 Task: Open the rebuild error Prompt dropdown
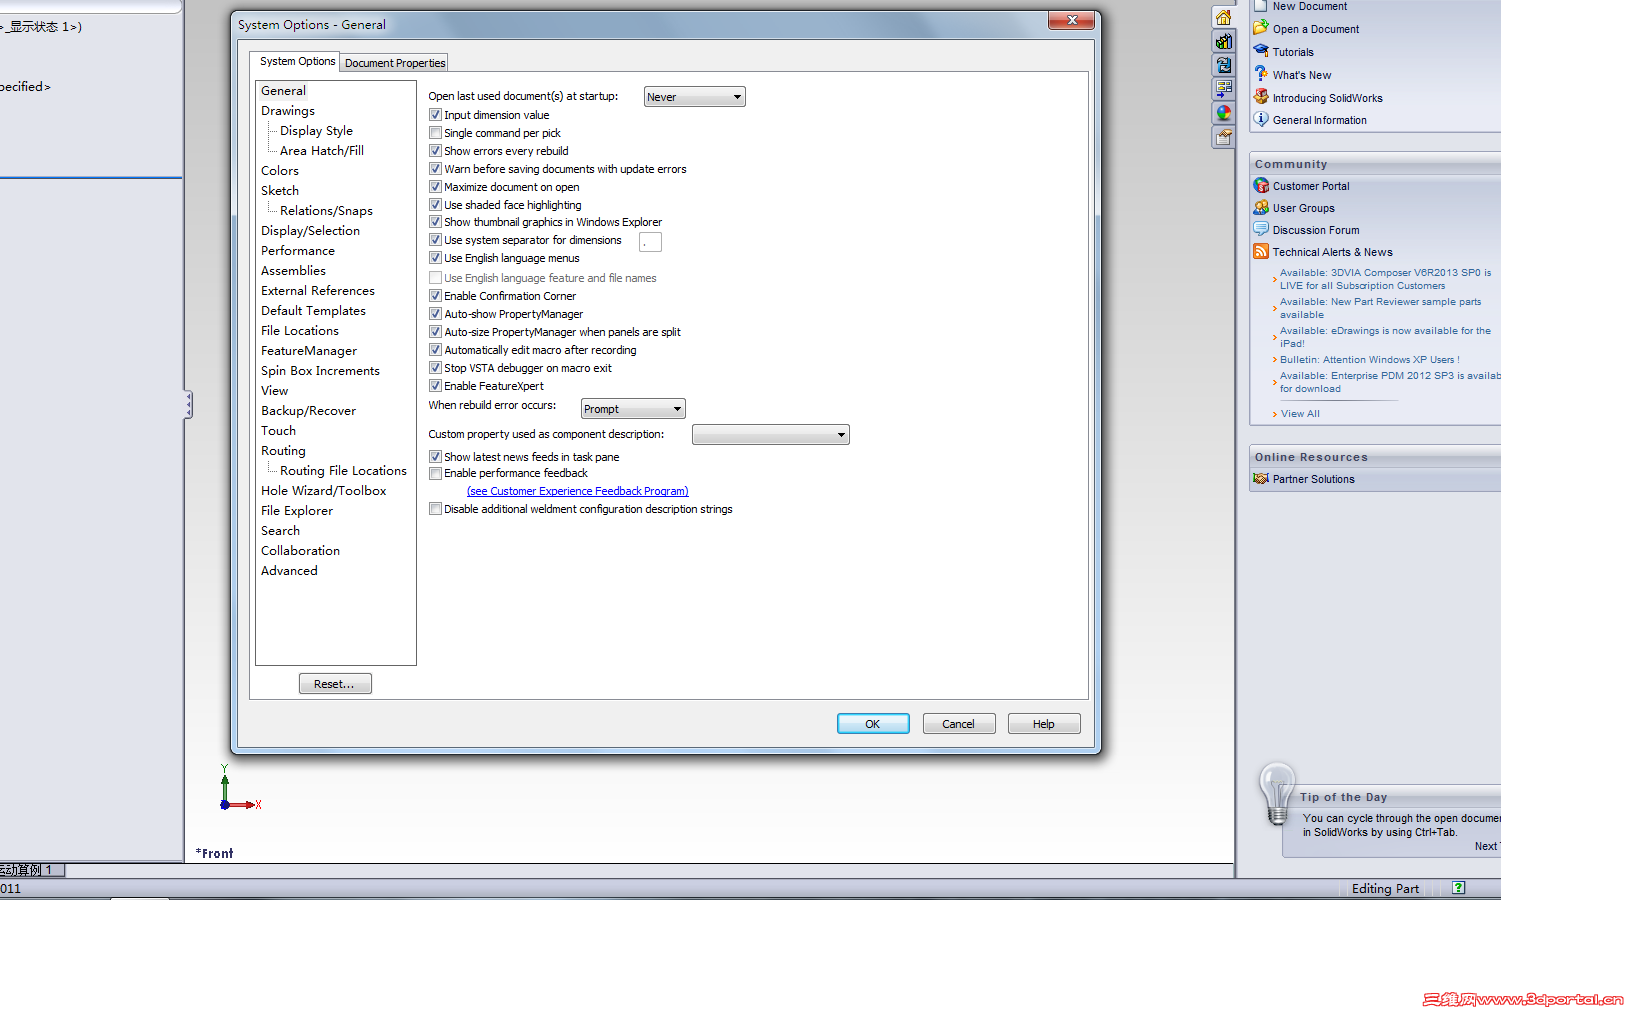(x=633, y=409)
